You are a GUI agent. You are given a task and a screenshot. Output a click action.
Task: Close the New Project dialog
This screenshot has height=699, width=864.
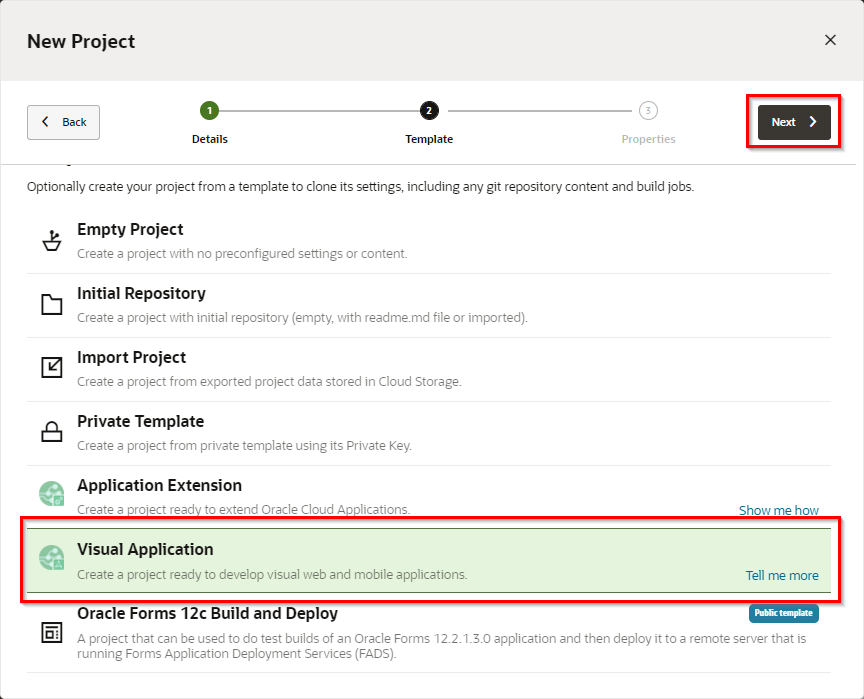click(829, 40)
